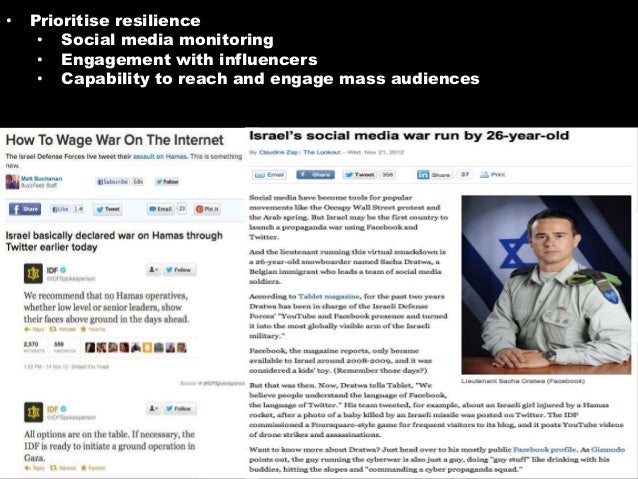This screenshot has height=479, width=638.
Task: Click IDF avatar on 'We recommend' tweet
Action: tap(33, 273)
